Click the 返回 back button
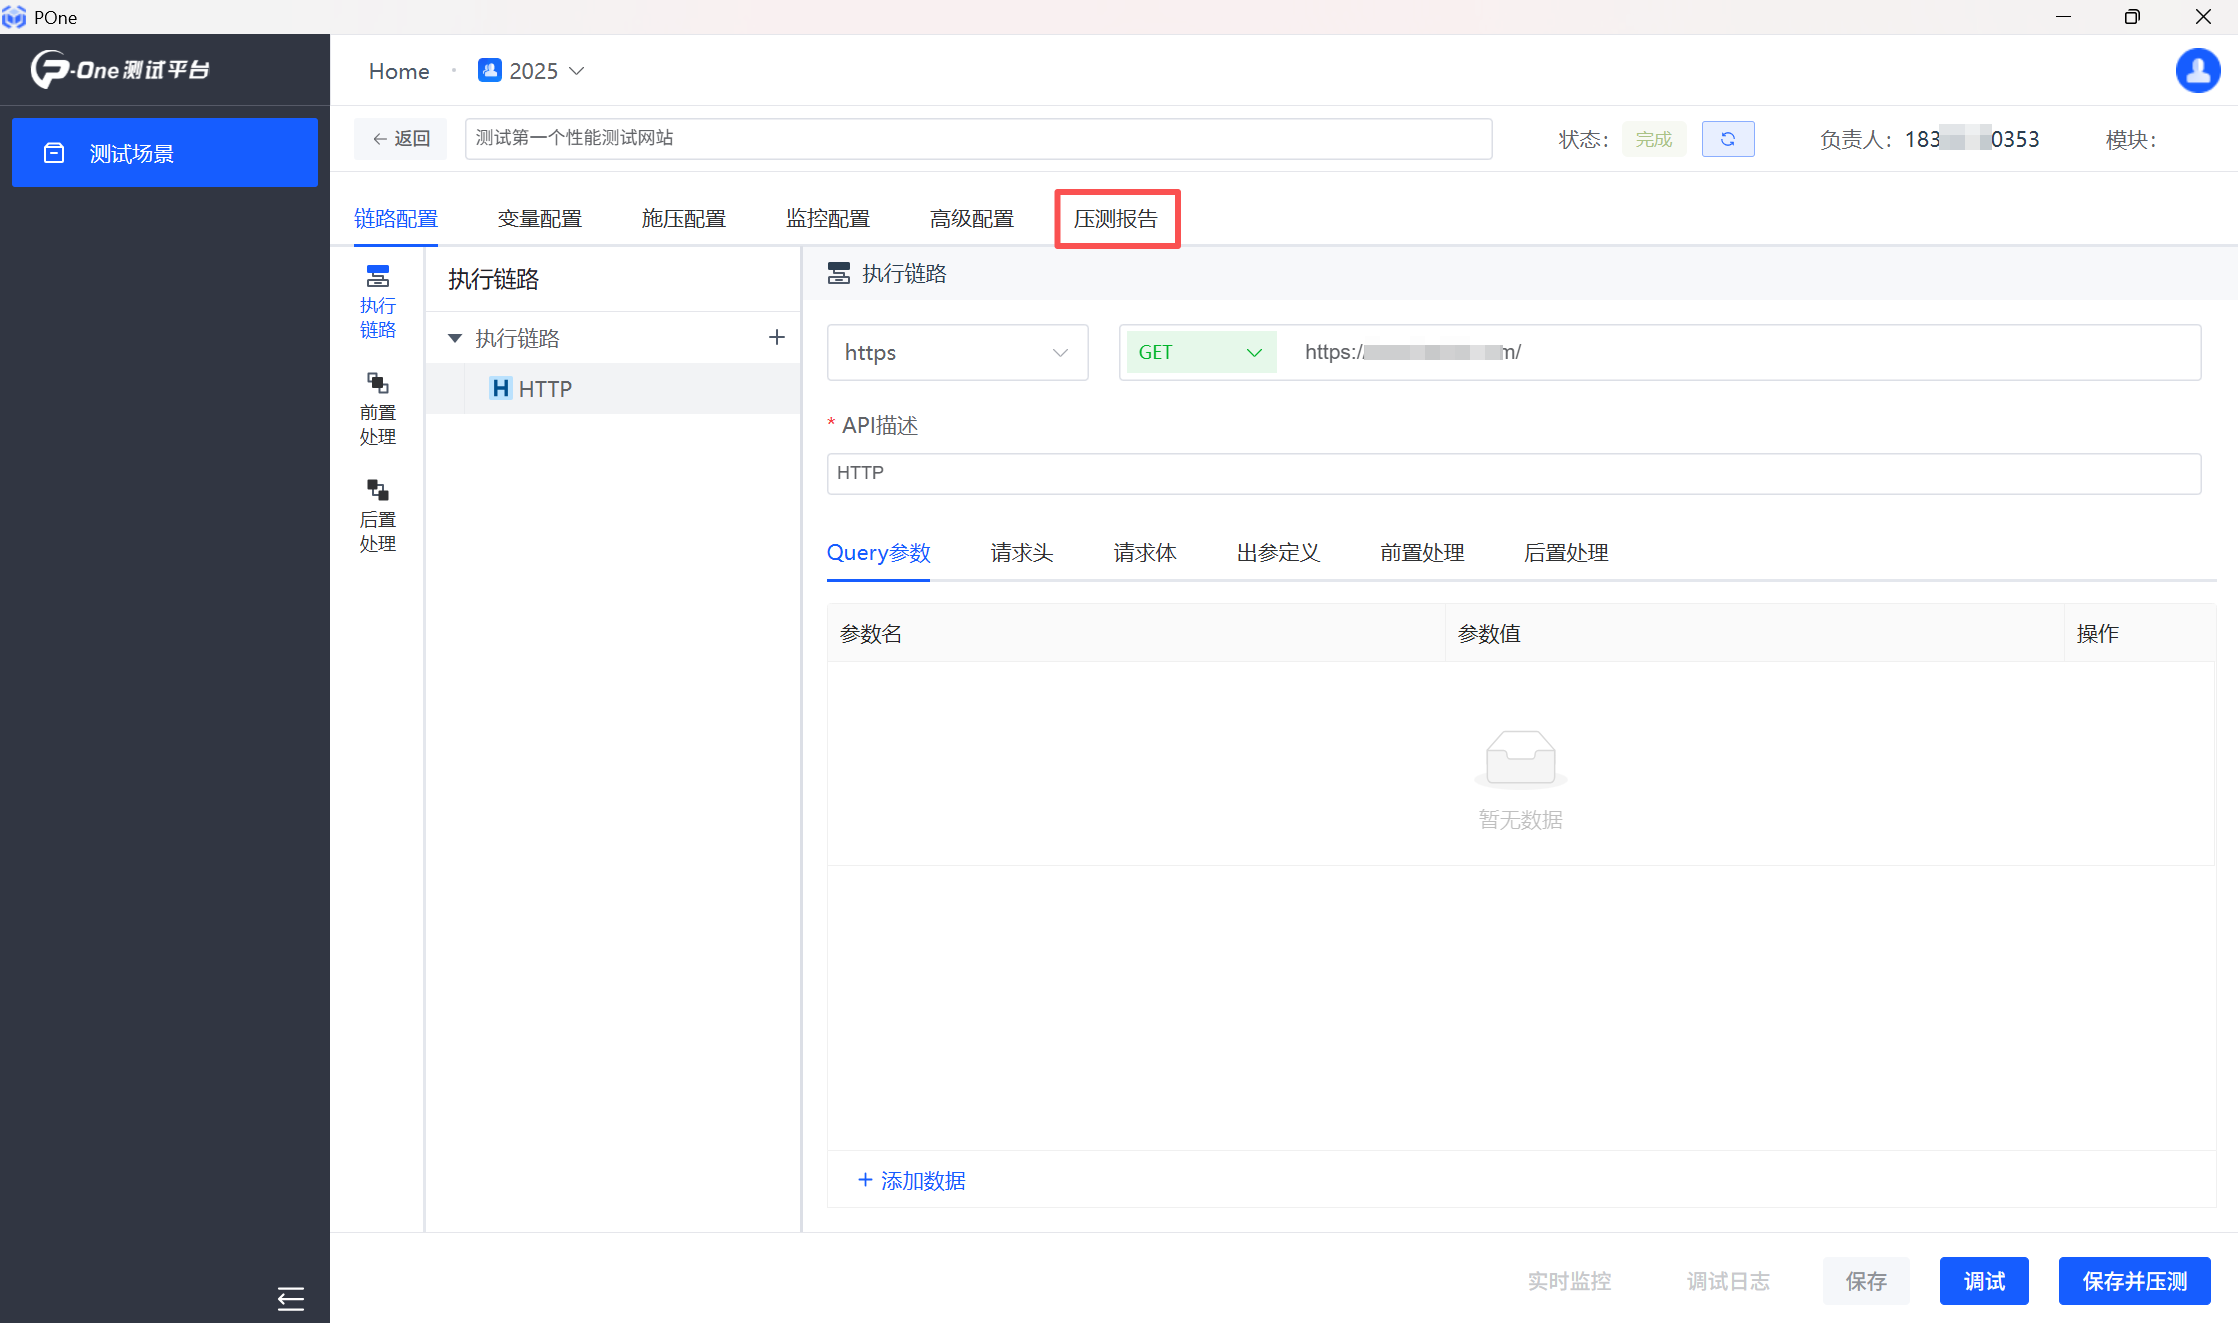This screenshot has height=1323, width=2238. coord(401,139)
